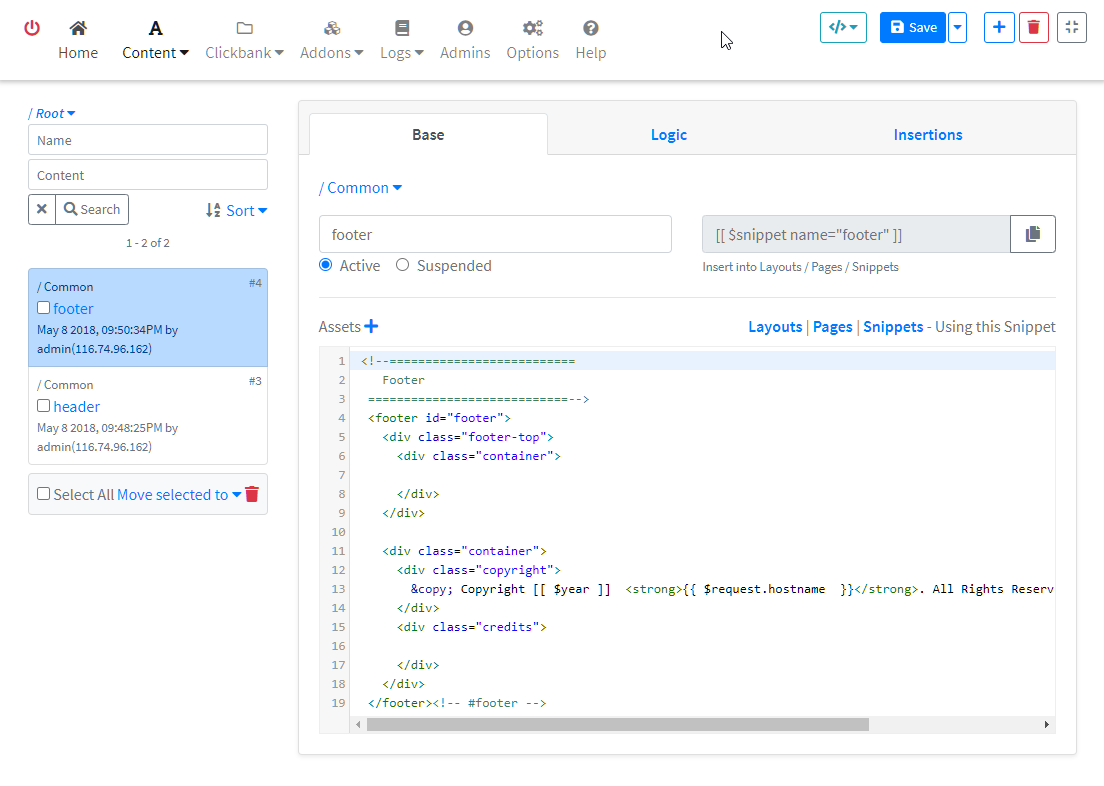Toggle the Select All checkbox
This screenshot has height=786, width=1104.
44,494
